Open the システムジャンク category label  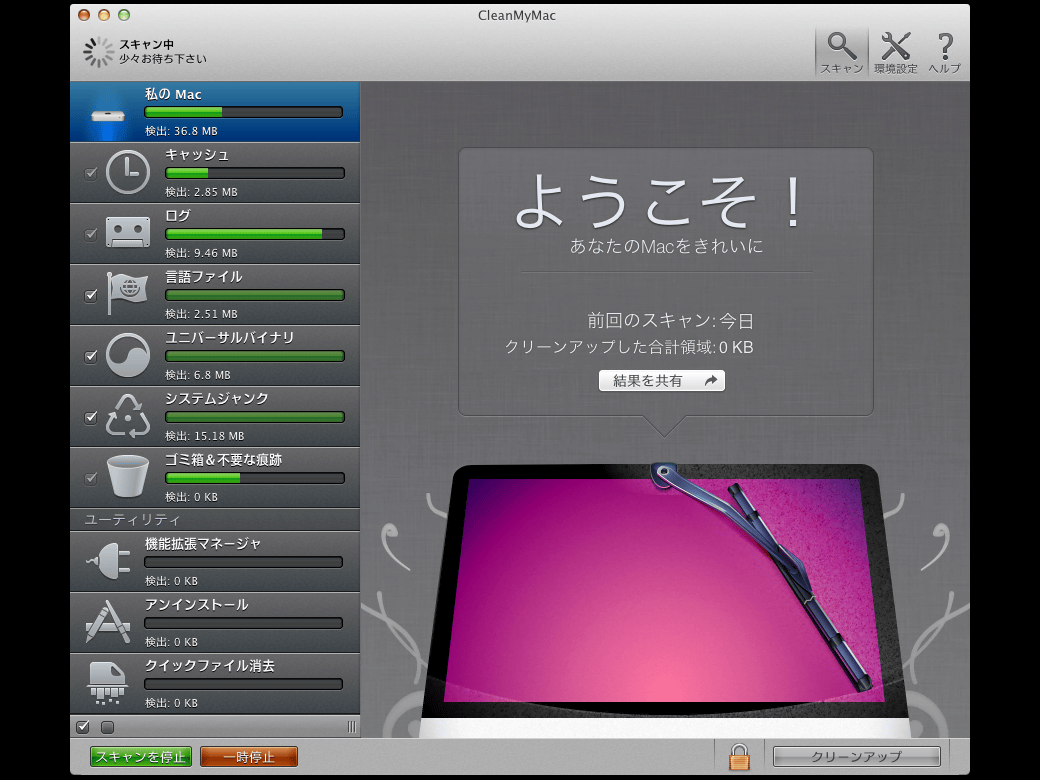coord(217,399)
